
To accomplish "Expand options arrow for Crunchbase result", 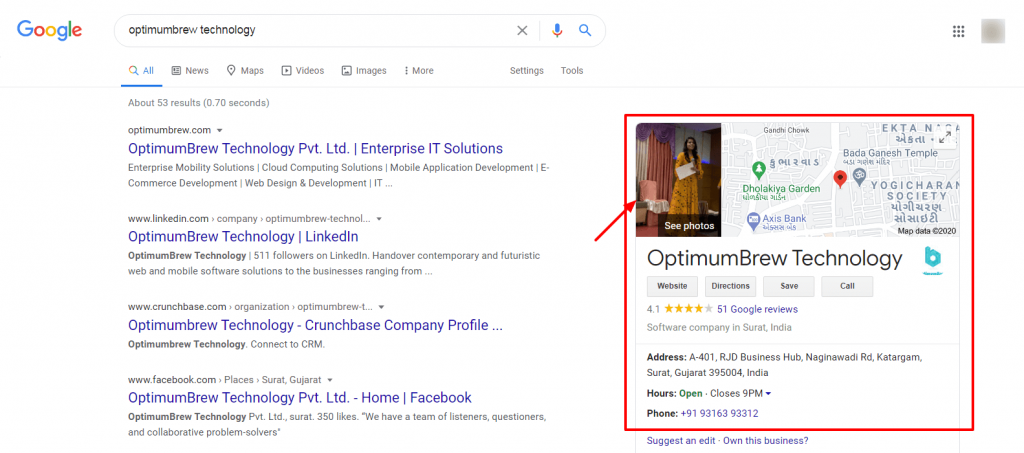I will point(381,307).
